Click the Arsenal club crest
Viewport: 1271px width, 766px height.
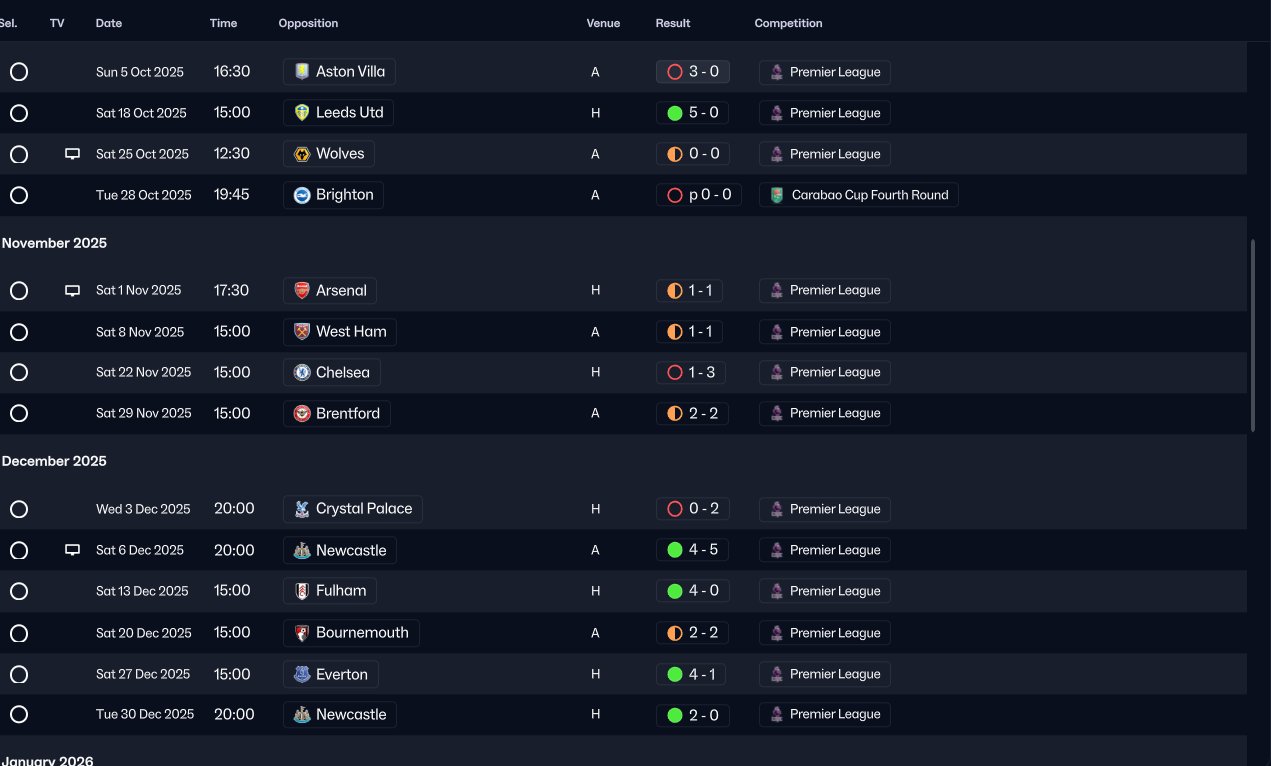point(302,291)
